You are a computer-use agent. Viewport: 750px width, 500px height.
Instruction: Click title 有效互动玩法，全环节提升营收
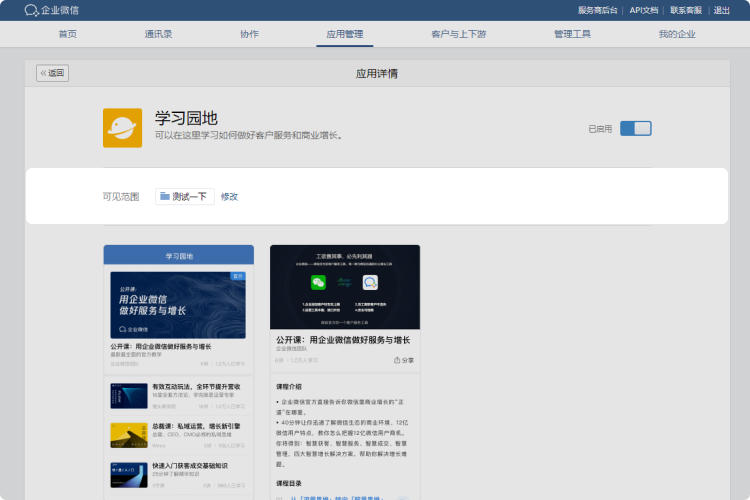pyautogui.click(x=196, y=387)
